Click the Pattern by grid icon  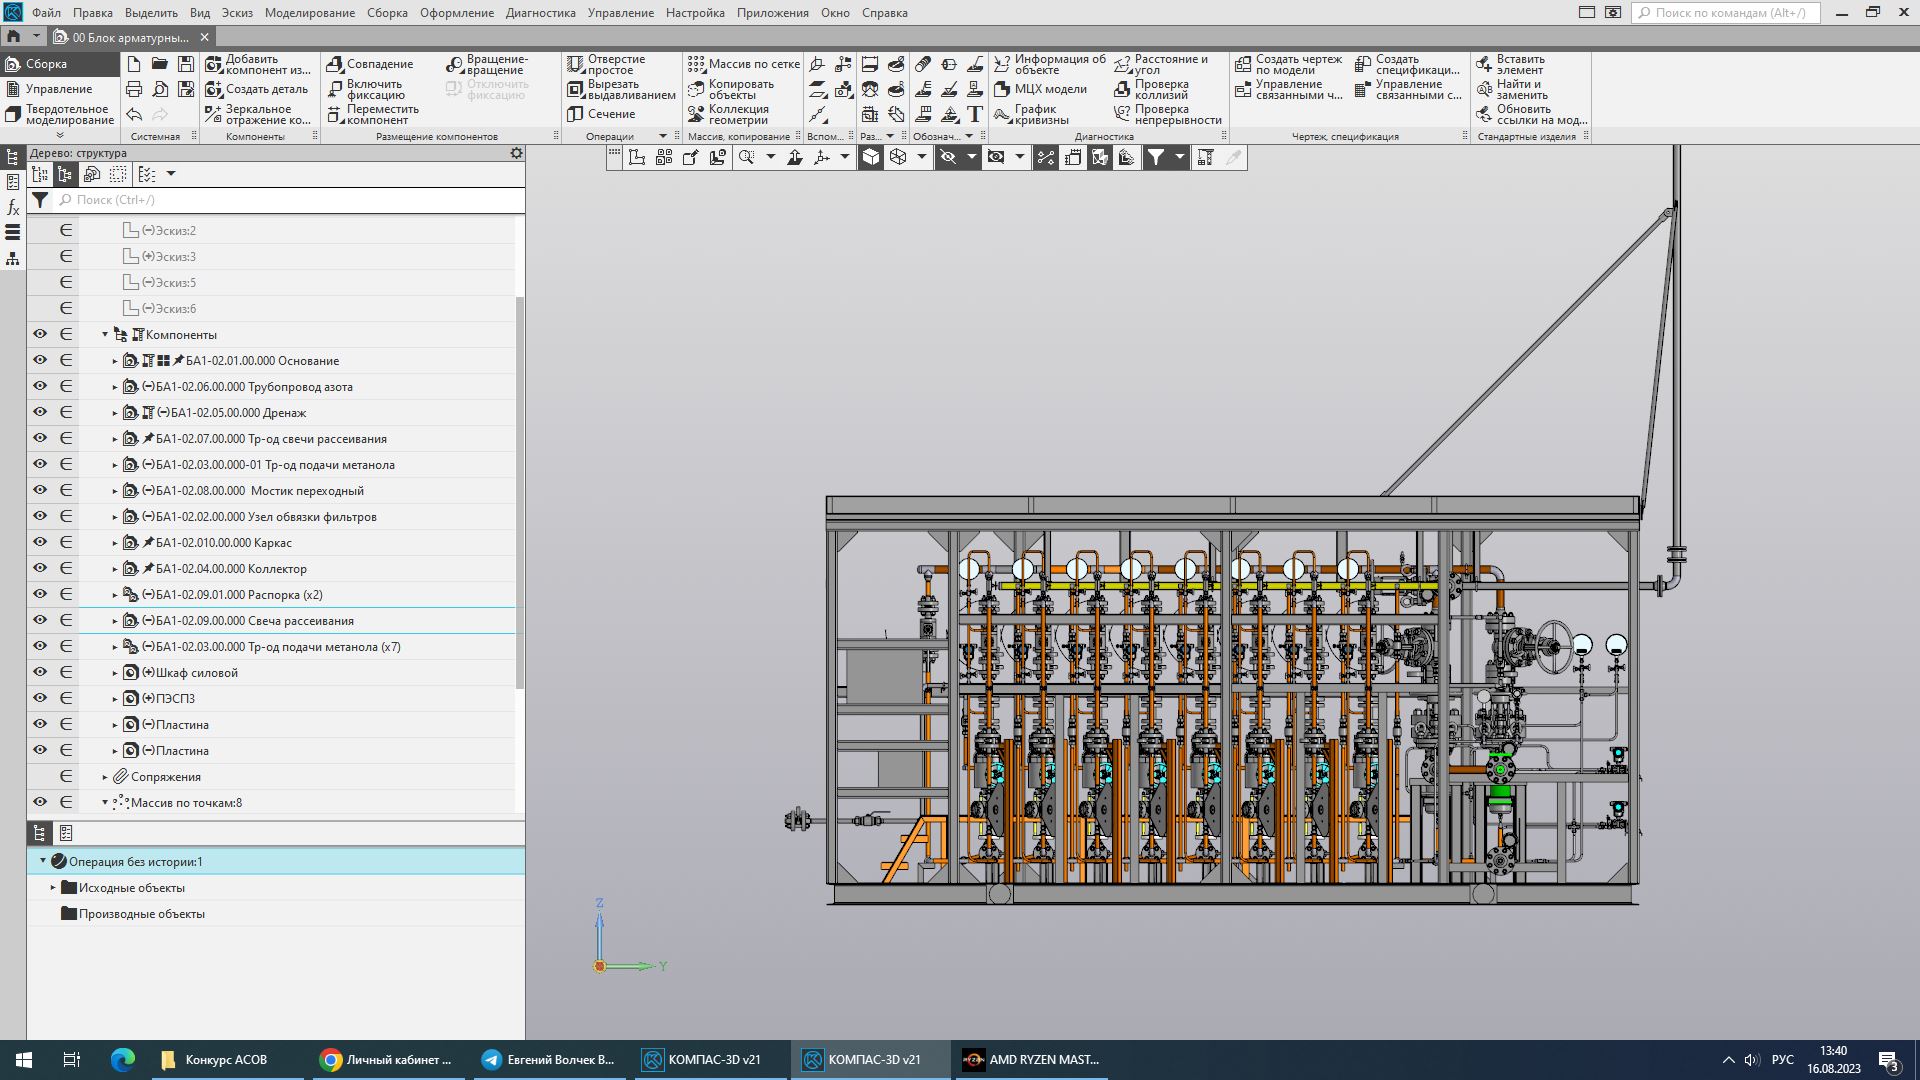[697, 64]
